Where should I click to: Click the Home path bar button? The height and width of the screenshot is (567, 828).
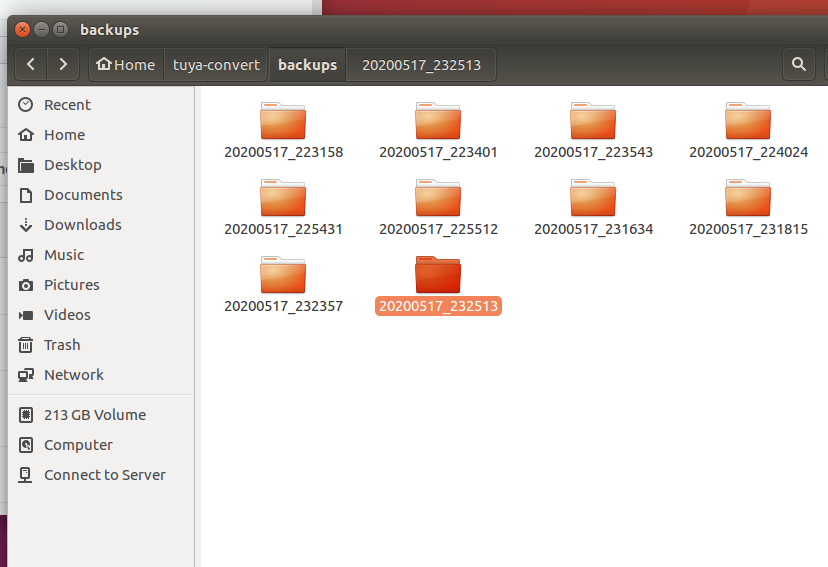click(126, 64)
